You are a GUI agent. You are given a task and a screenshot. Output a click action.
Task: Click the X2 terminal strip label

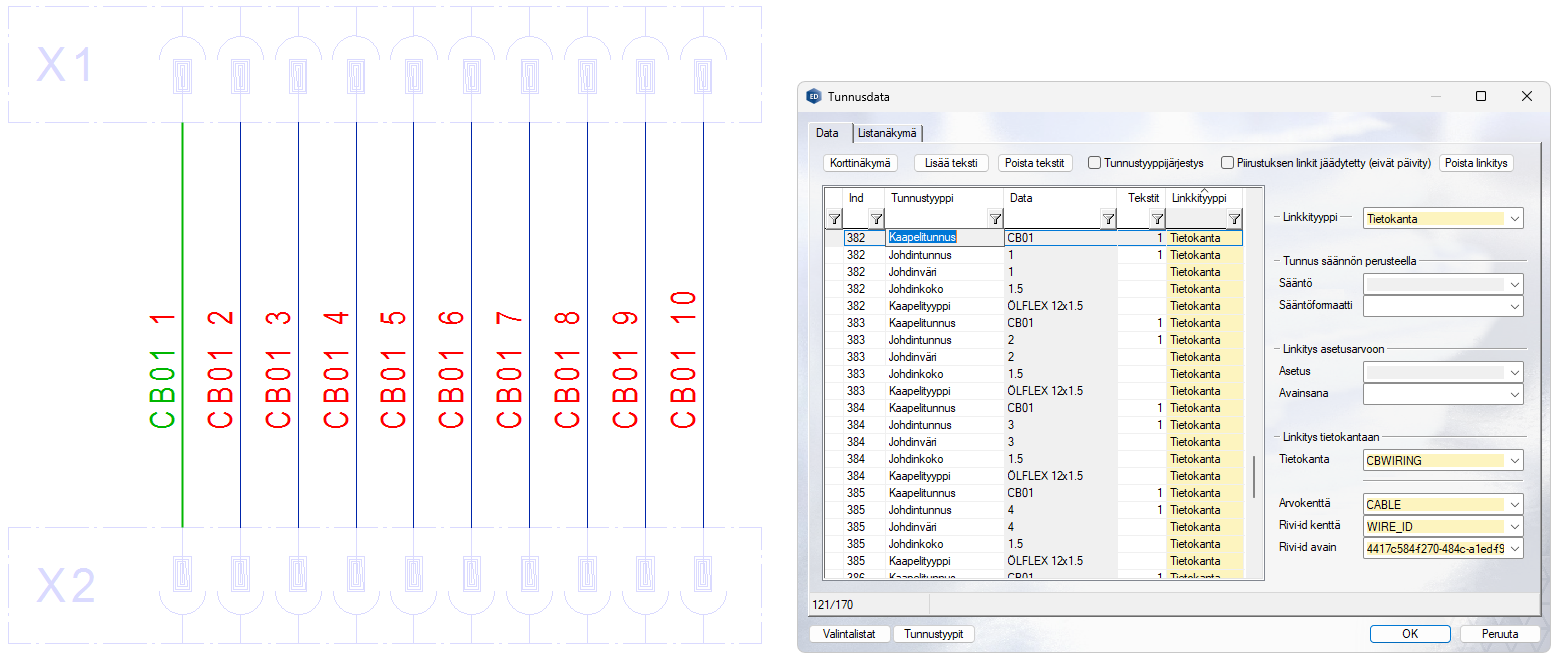(66, 586)
